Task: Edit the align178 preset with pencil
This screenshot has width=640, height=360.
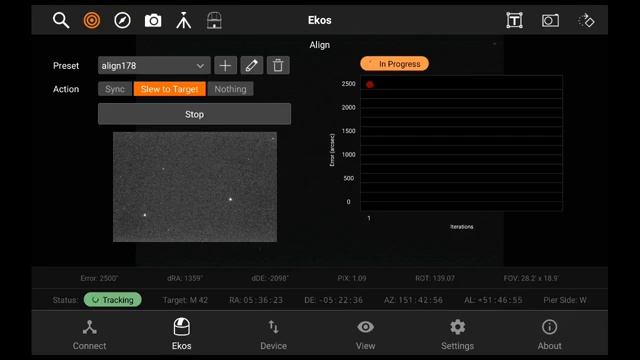Action: tap(251, 65)
